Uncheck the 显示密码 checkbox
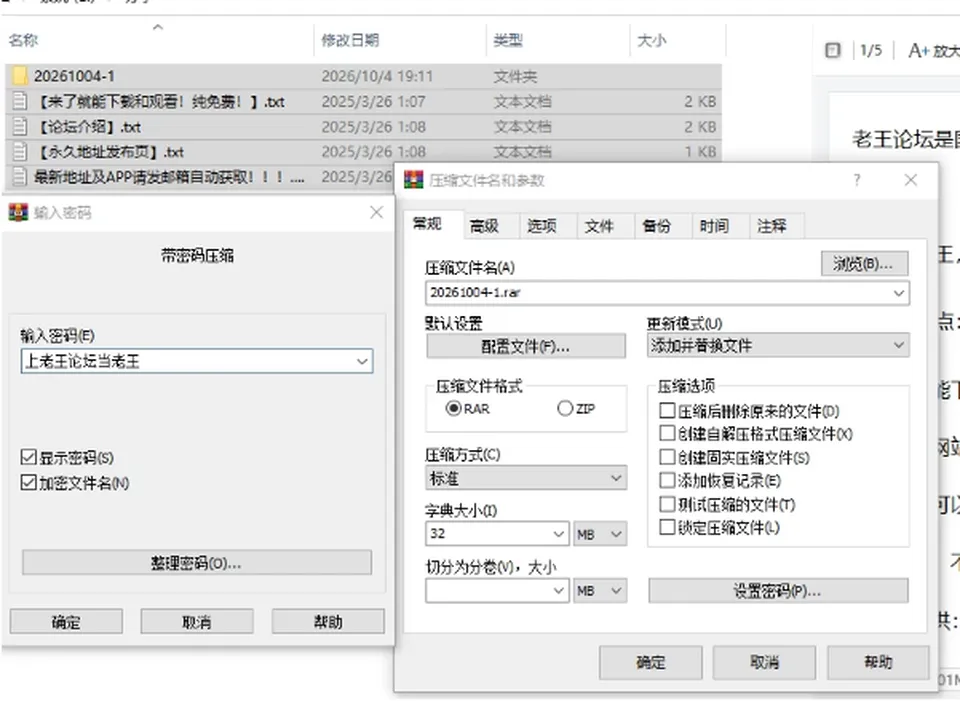Image resolution: width=960 pixels, height=701 pixels. click(x=28, y=457)
